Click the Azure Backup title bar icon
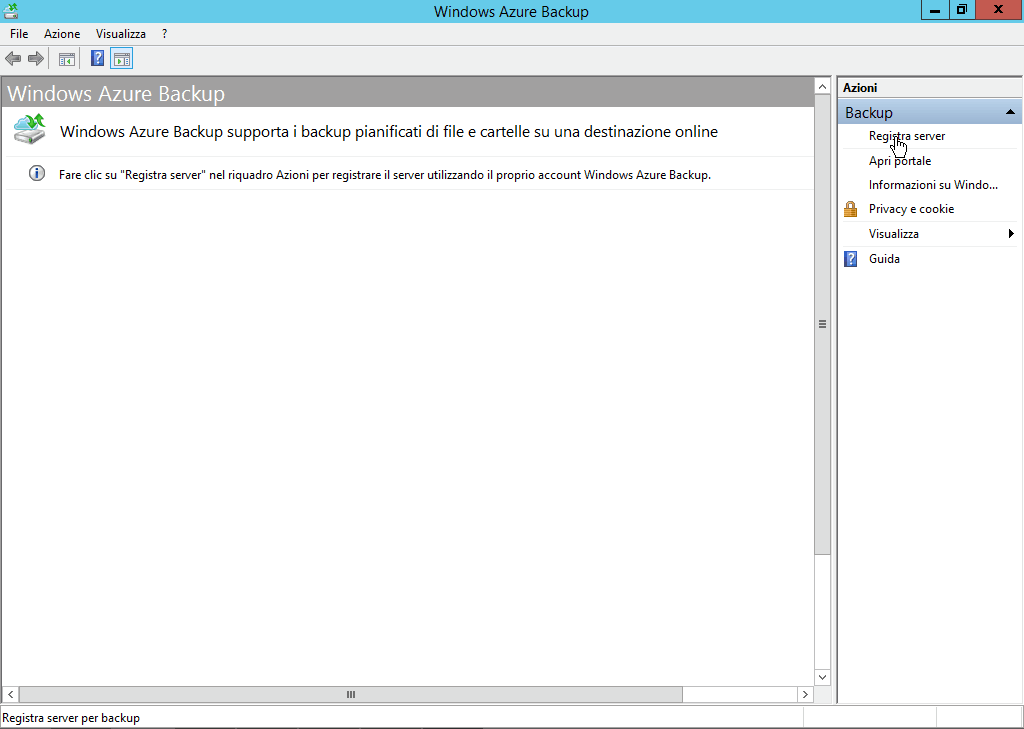Viewport: 1024px width, 729px height. click(x=11, y=11)
